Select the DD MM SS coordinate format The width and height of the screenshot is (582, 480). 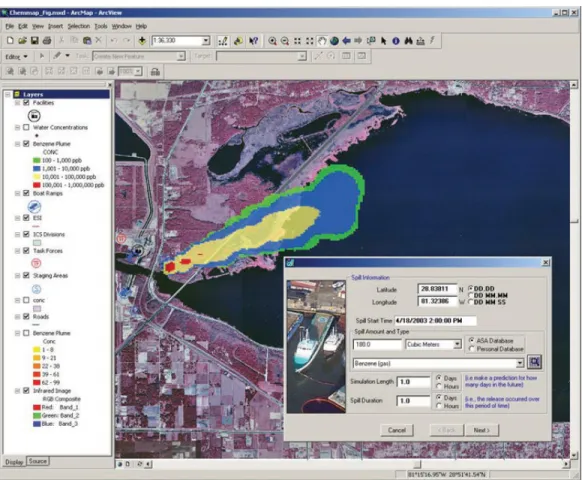(471, 302)
